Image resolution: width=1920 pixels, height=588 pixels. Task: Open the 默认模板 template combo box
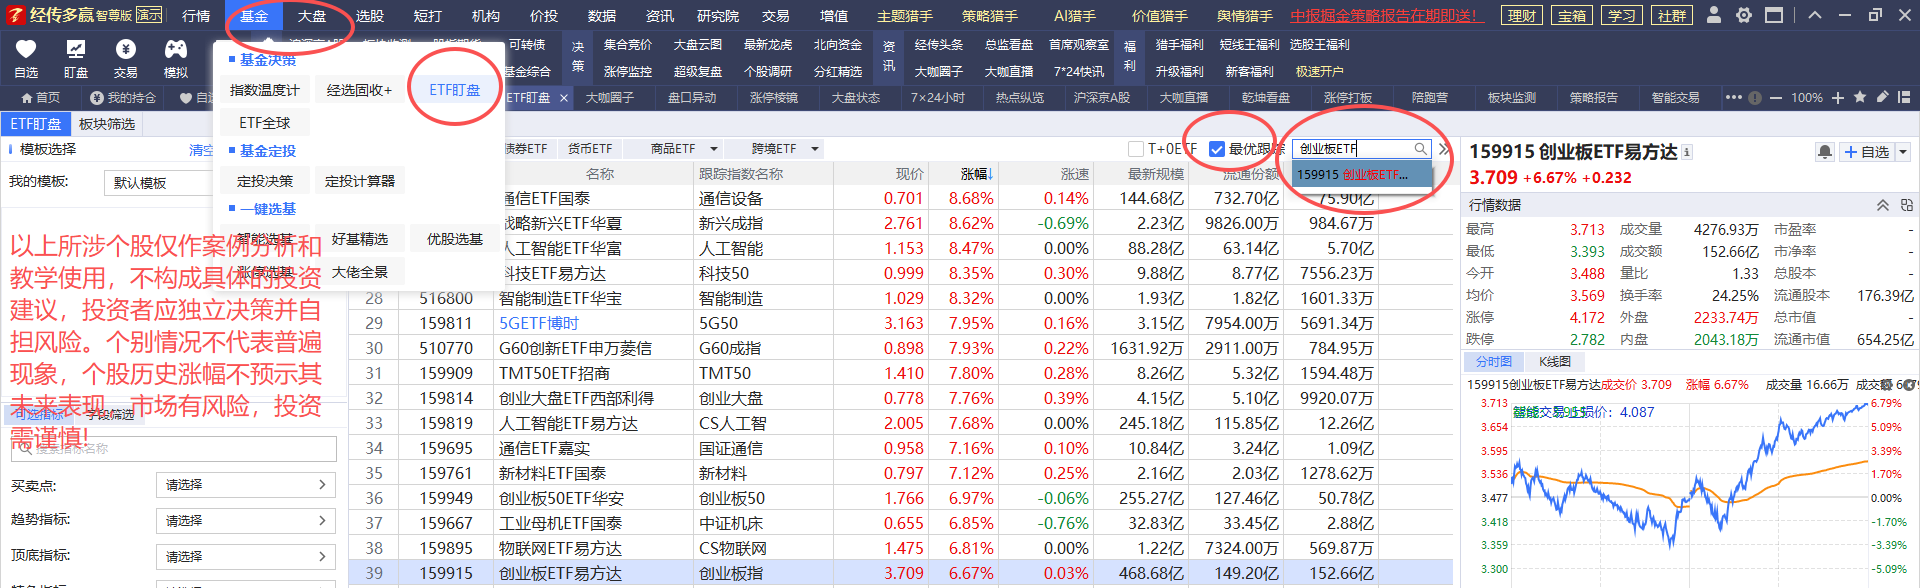160,183
